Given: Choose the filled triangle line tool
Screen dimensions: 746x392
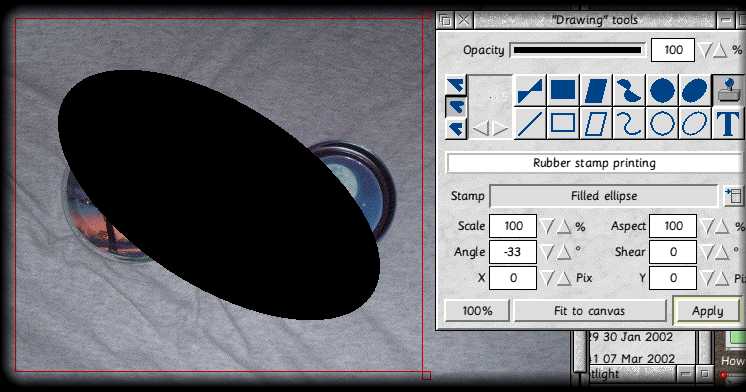Looking at the screenshot, I should click(x=530, y=90).
